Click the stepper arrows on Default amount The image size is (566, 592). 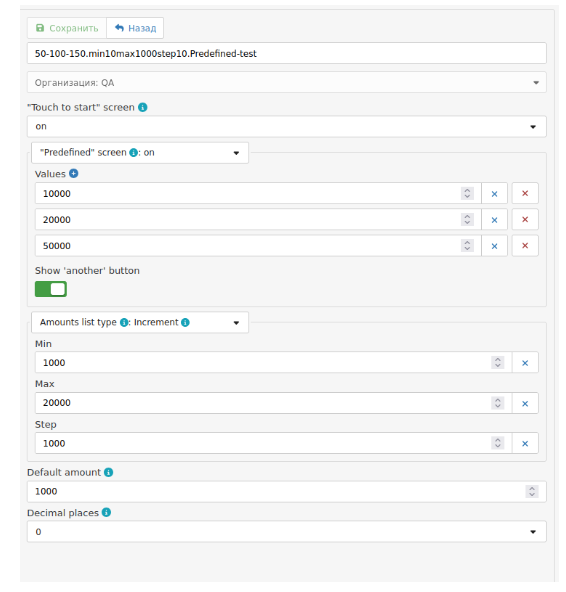[x=532, y=492]
